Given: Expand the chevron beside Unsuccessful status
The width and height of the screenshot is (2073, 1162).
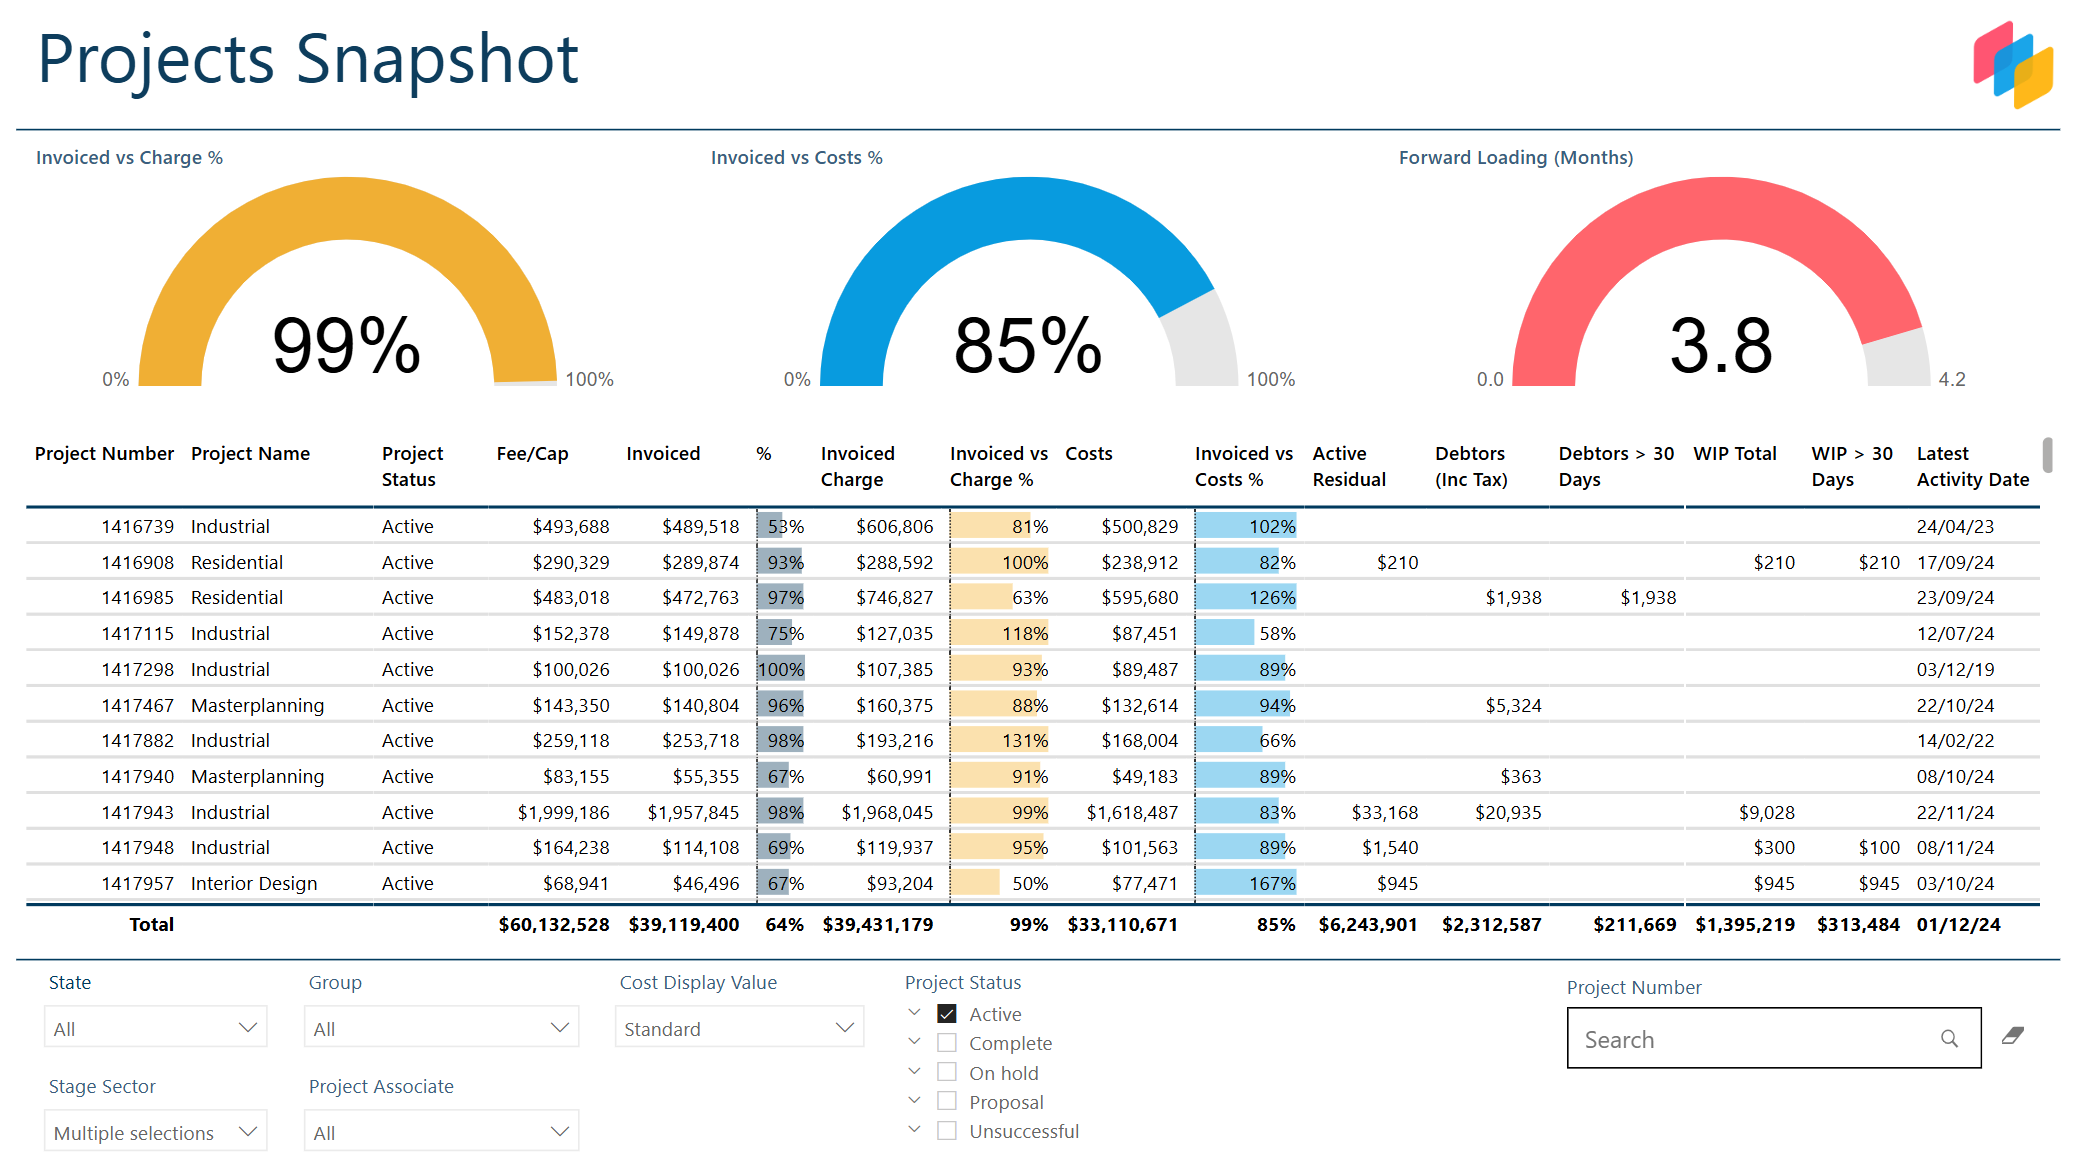Looking at the screenshot, I should tap(913, 1128).
